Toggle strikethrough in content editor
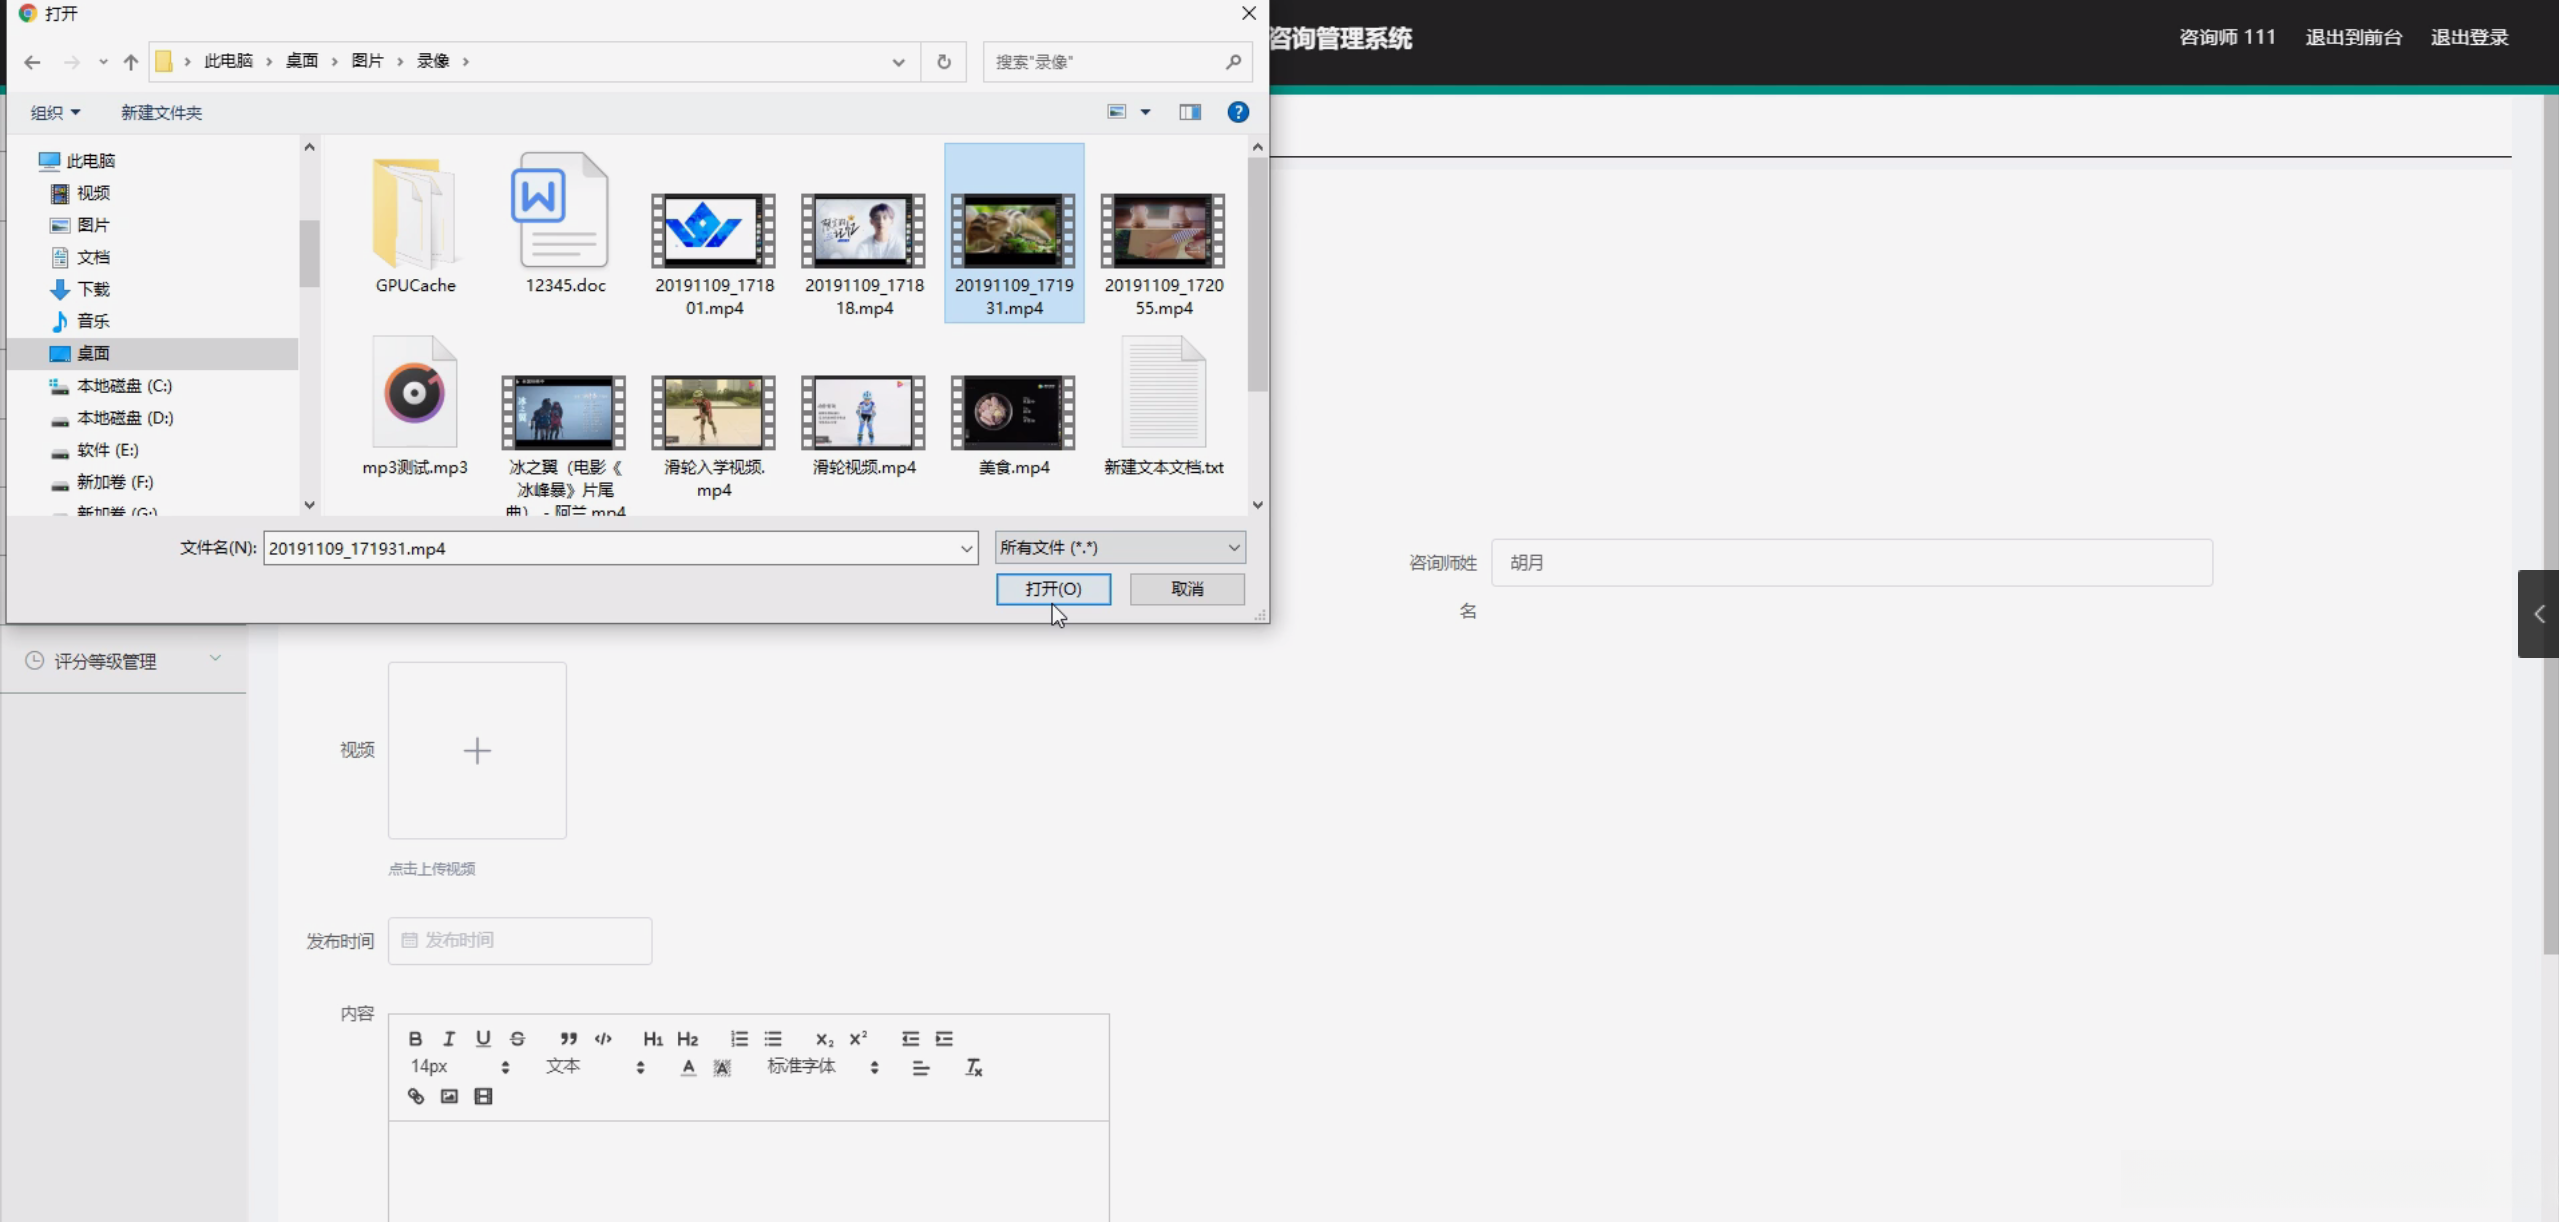Screen dimensions: 2559x1222 [x=517, y=1038]
